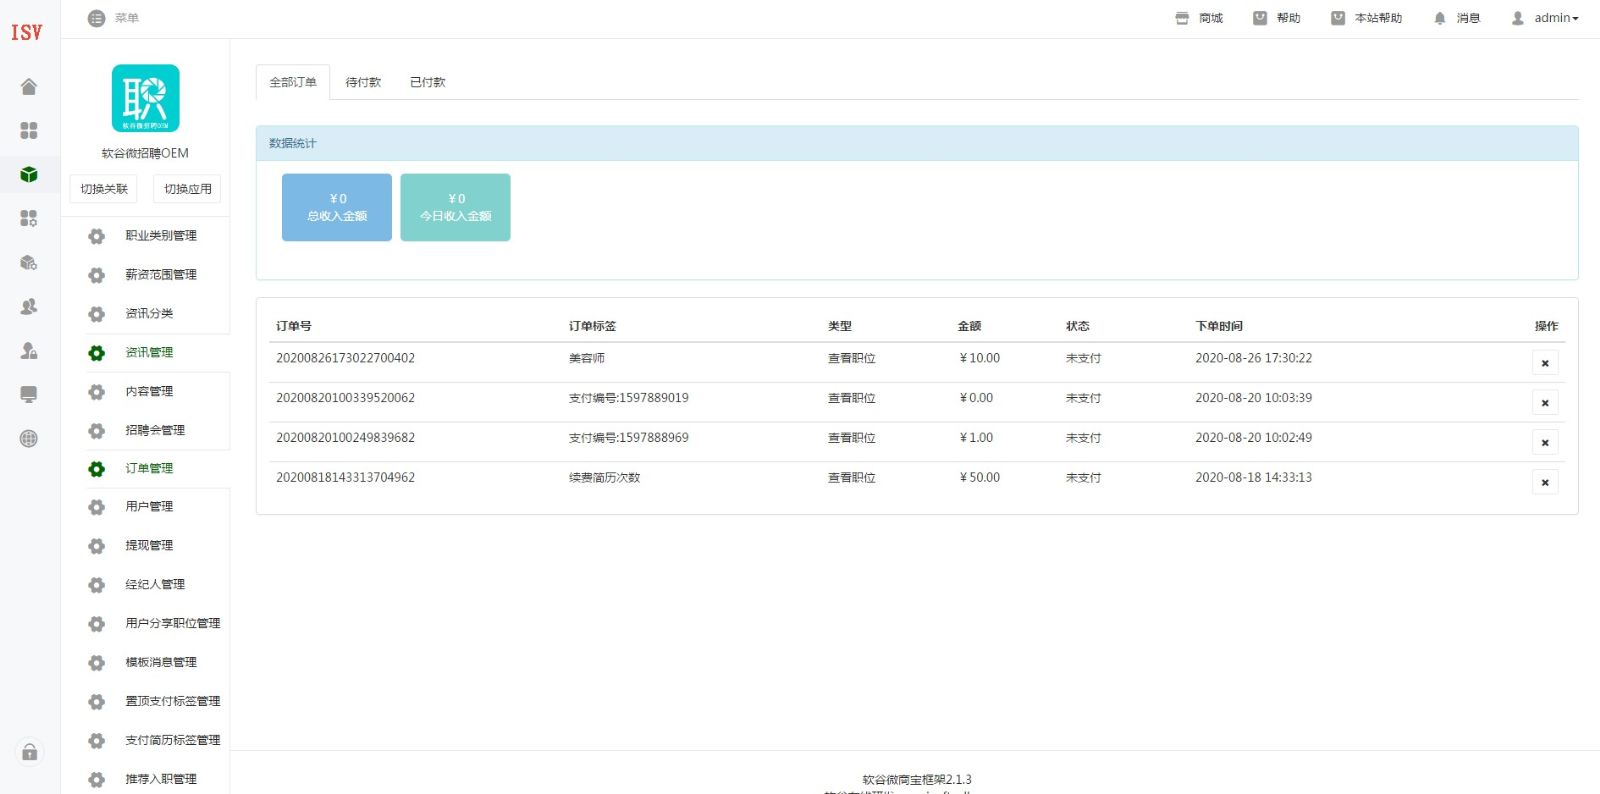Switch to the 全部订单 tab
Screen dimensions: 1600x794
(293, 82)
